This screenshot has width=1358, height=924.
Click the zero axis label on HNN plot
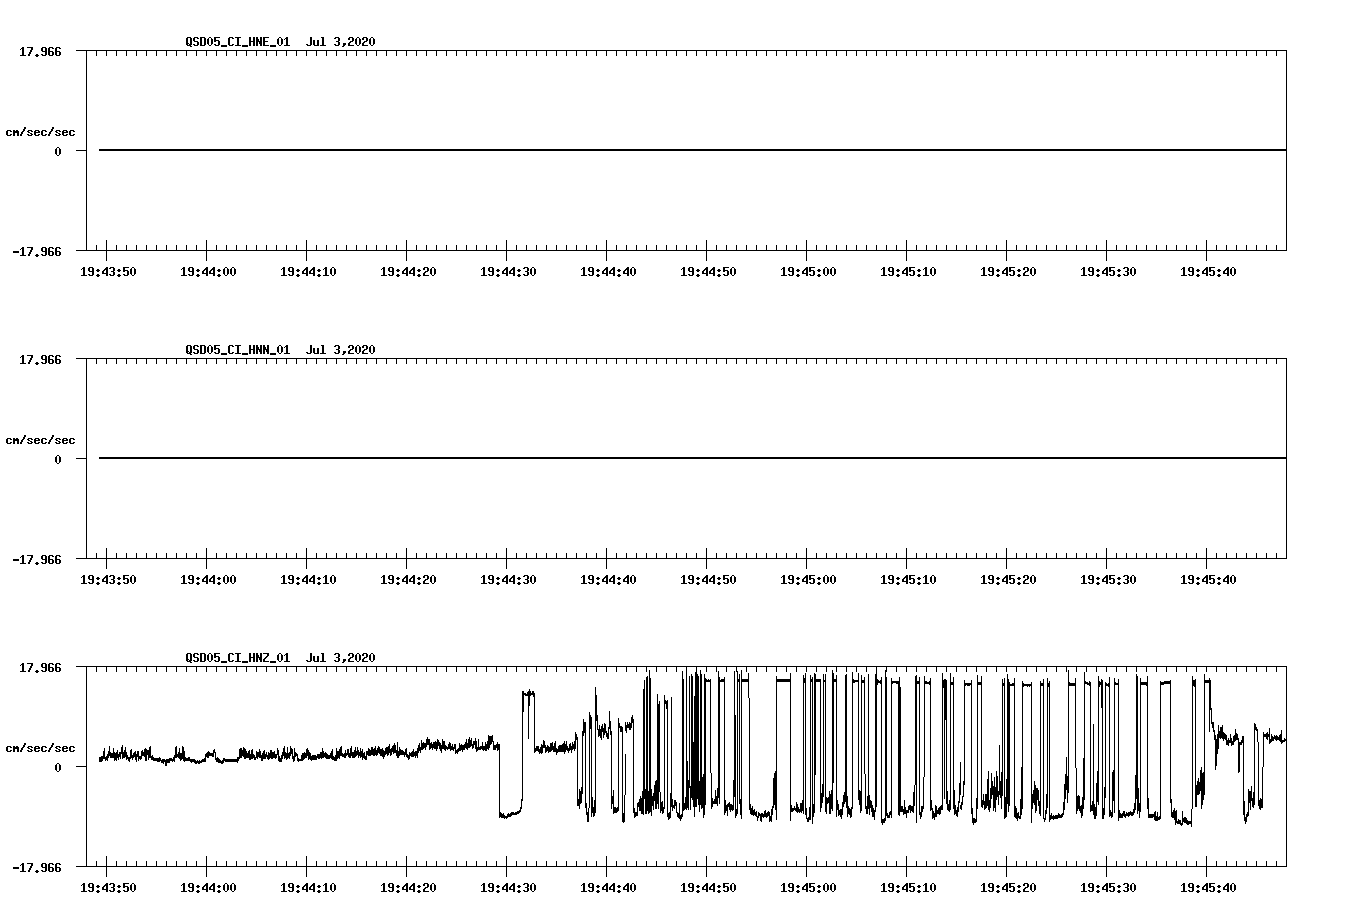[x=58, y=460]
